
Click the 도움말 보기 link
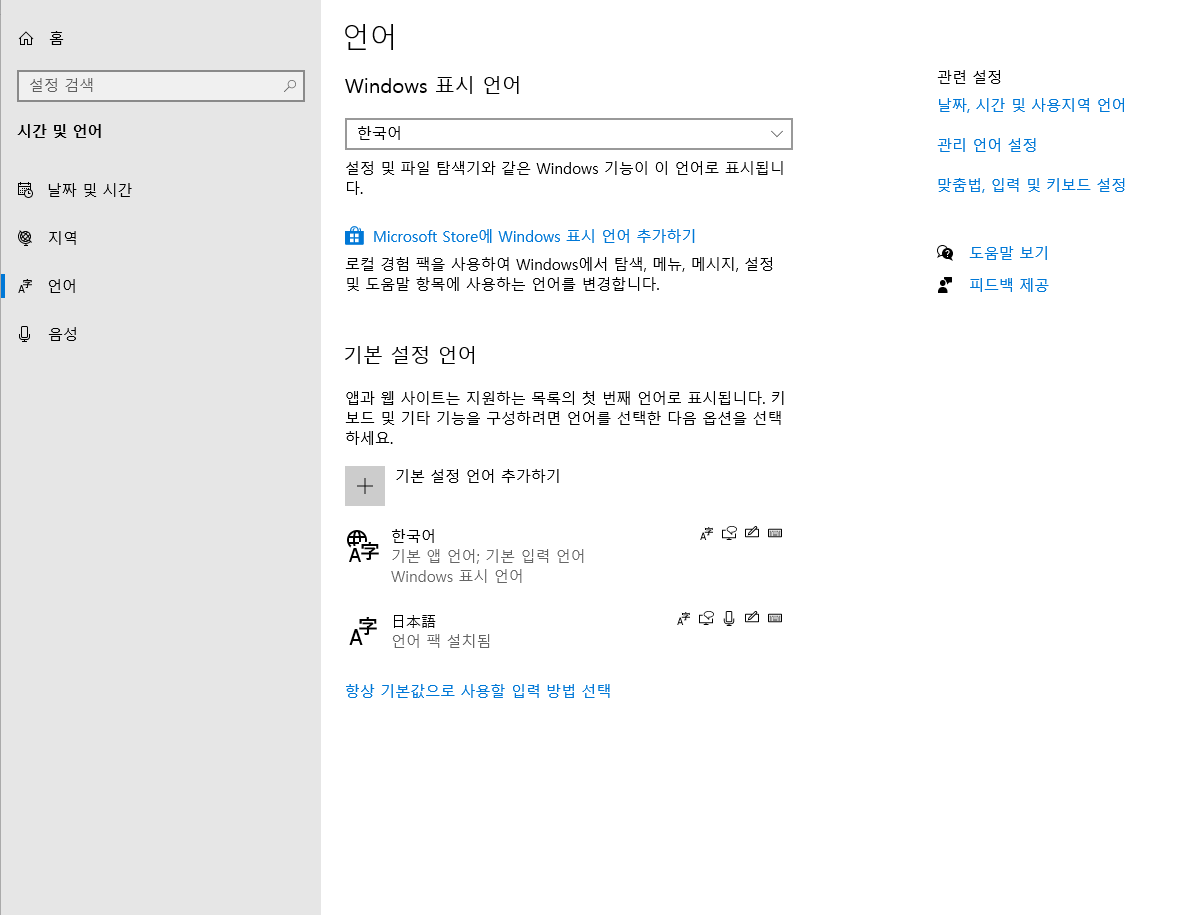[1009, 253]
